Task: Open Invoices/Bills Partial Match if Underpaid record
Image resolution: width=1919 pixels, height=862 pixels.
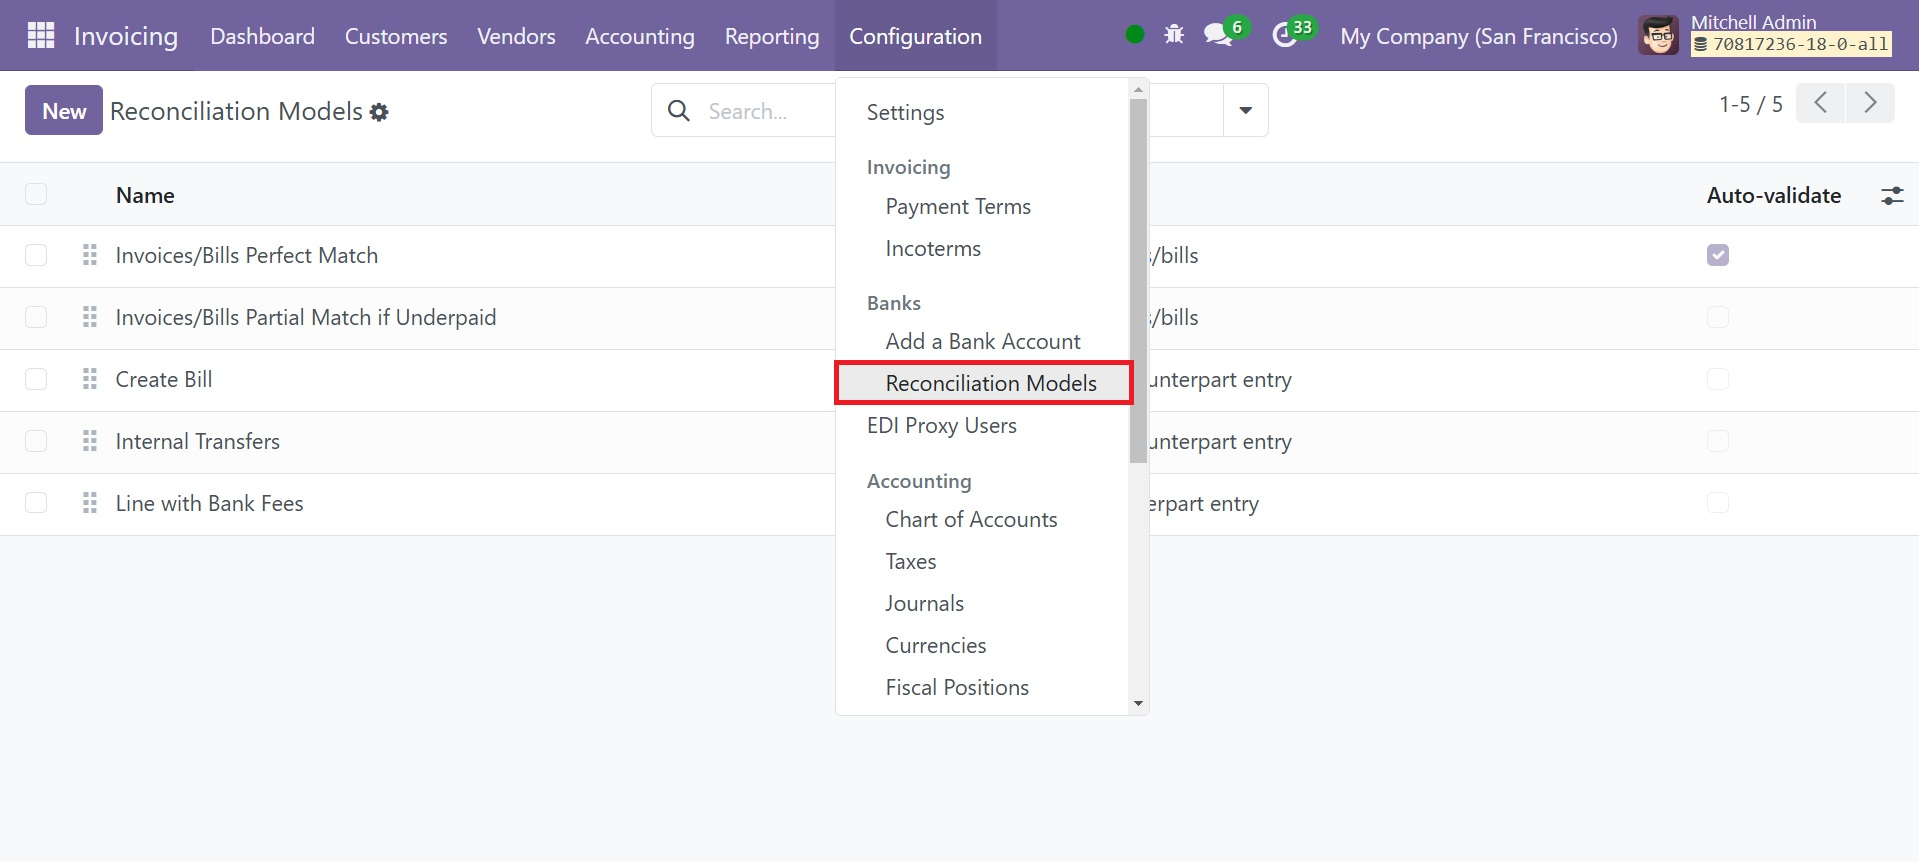Action: tap(306, 317)
